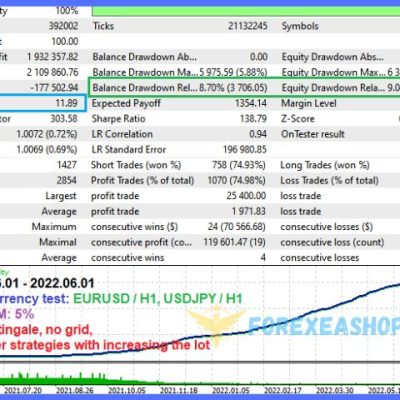400x400 pixels.
Task: Click the 2021.11.18 date on chart axis
Action: point(179,390)
